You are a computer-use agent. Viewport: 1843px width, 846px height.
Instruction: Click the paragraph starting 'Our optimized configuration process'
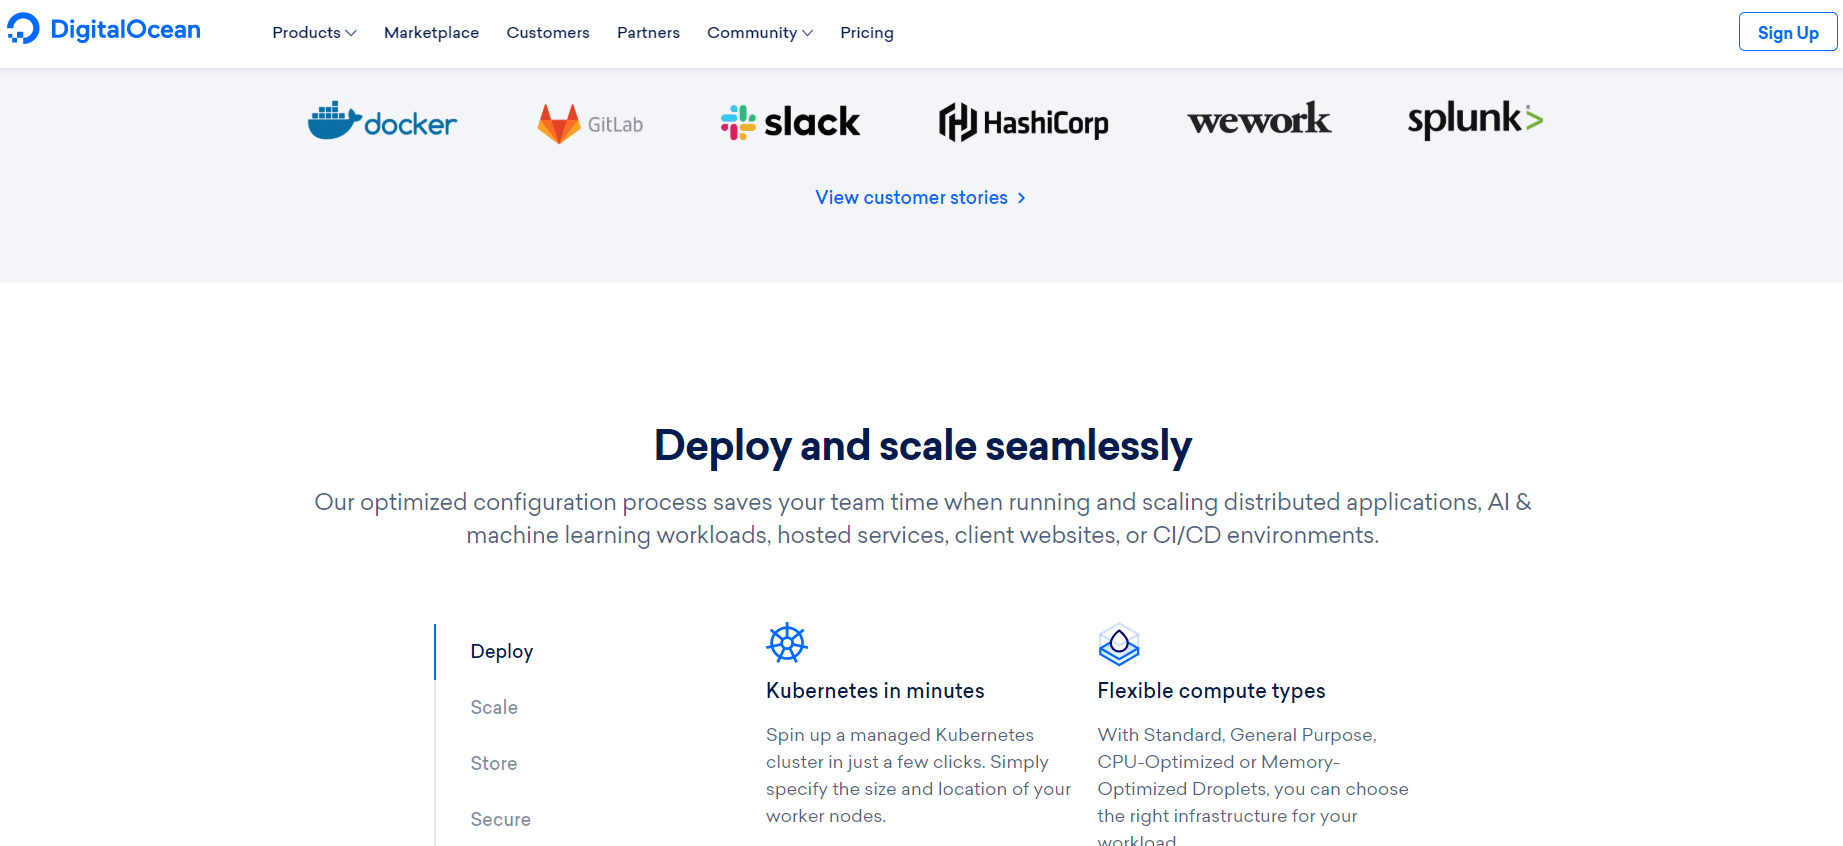tap(922, 519)
